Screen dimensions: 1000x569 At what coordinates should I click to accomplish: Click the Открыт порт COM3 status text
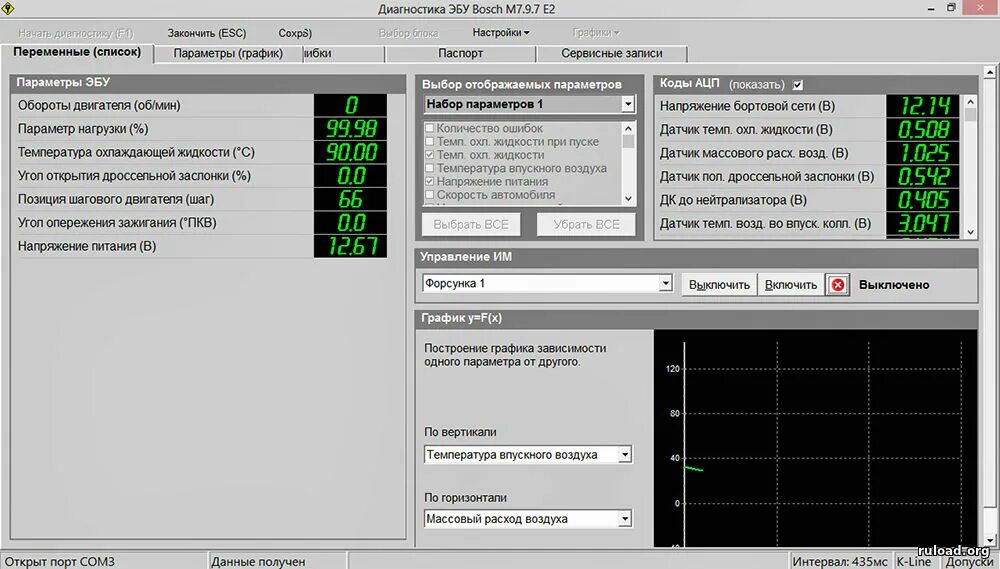59,562
